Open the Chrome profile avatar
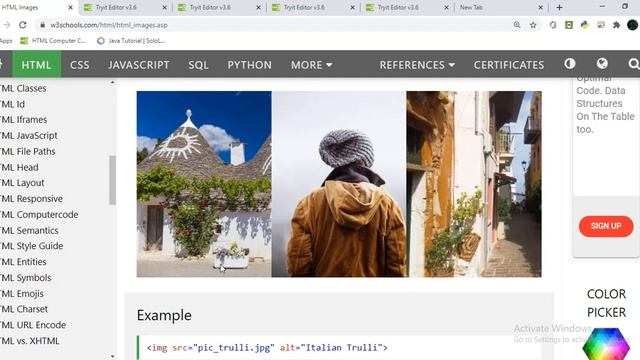This screenshot has height=360, width=640. point(632,25)
